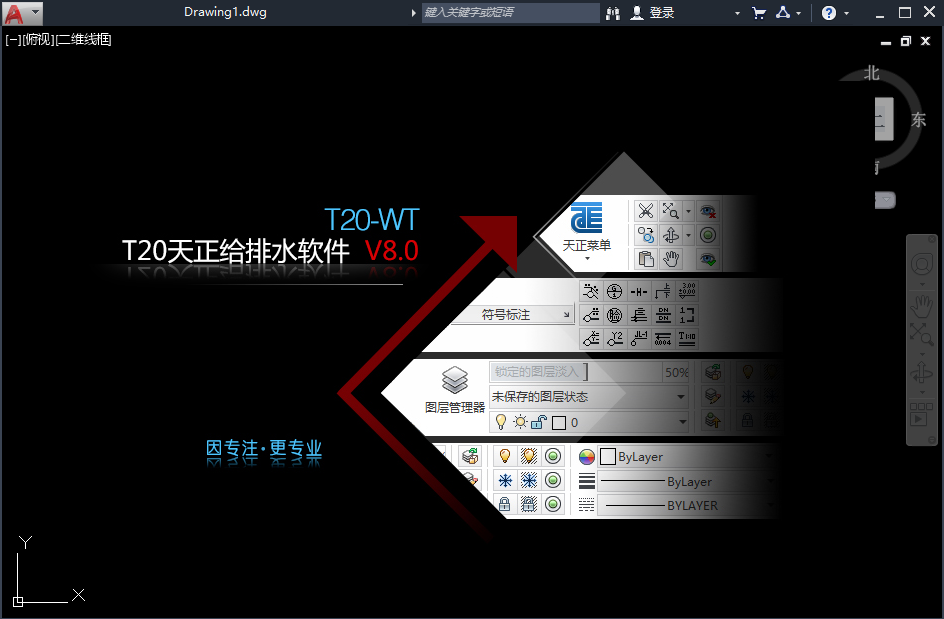Image resolution: width=944 pixels, height=619 pixels.
Task: Open the [俯视] view controls menu
Action: coord(38,40)
